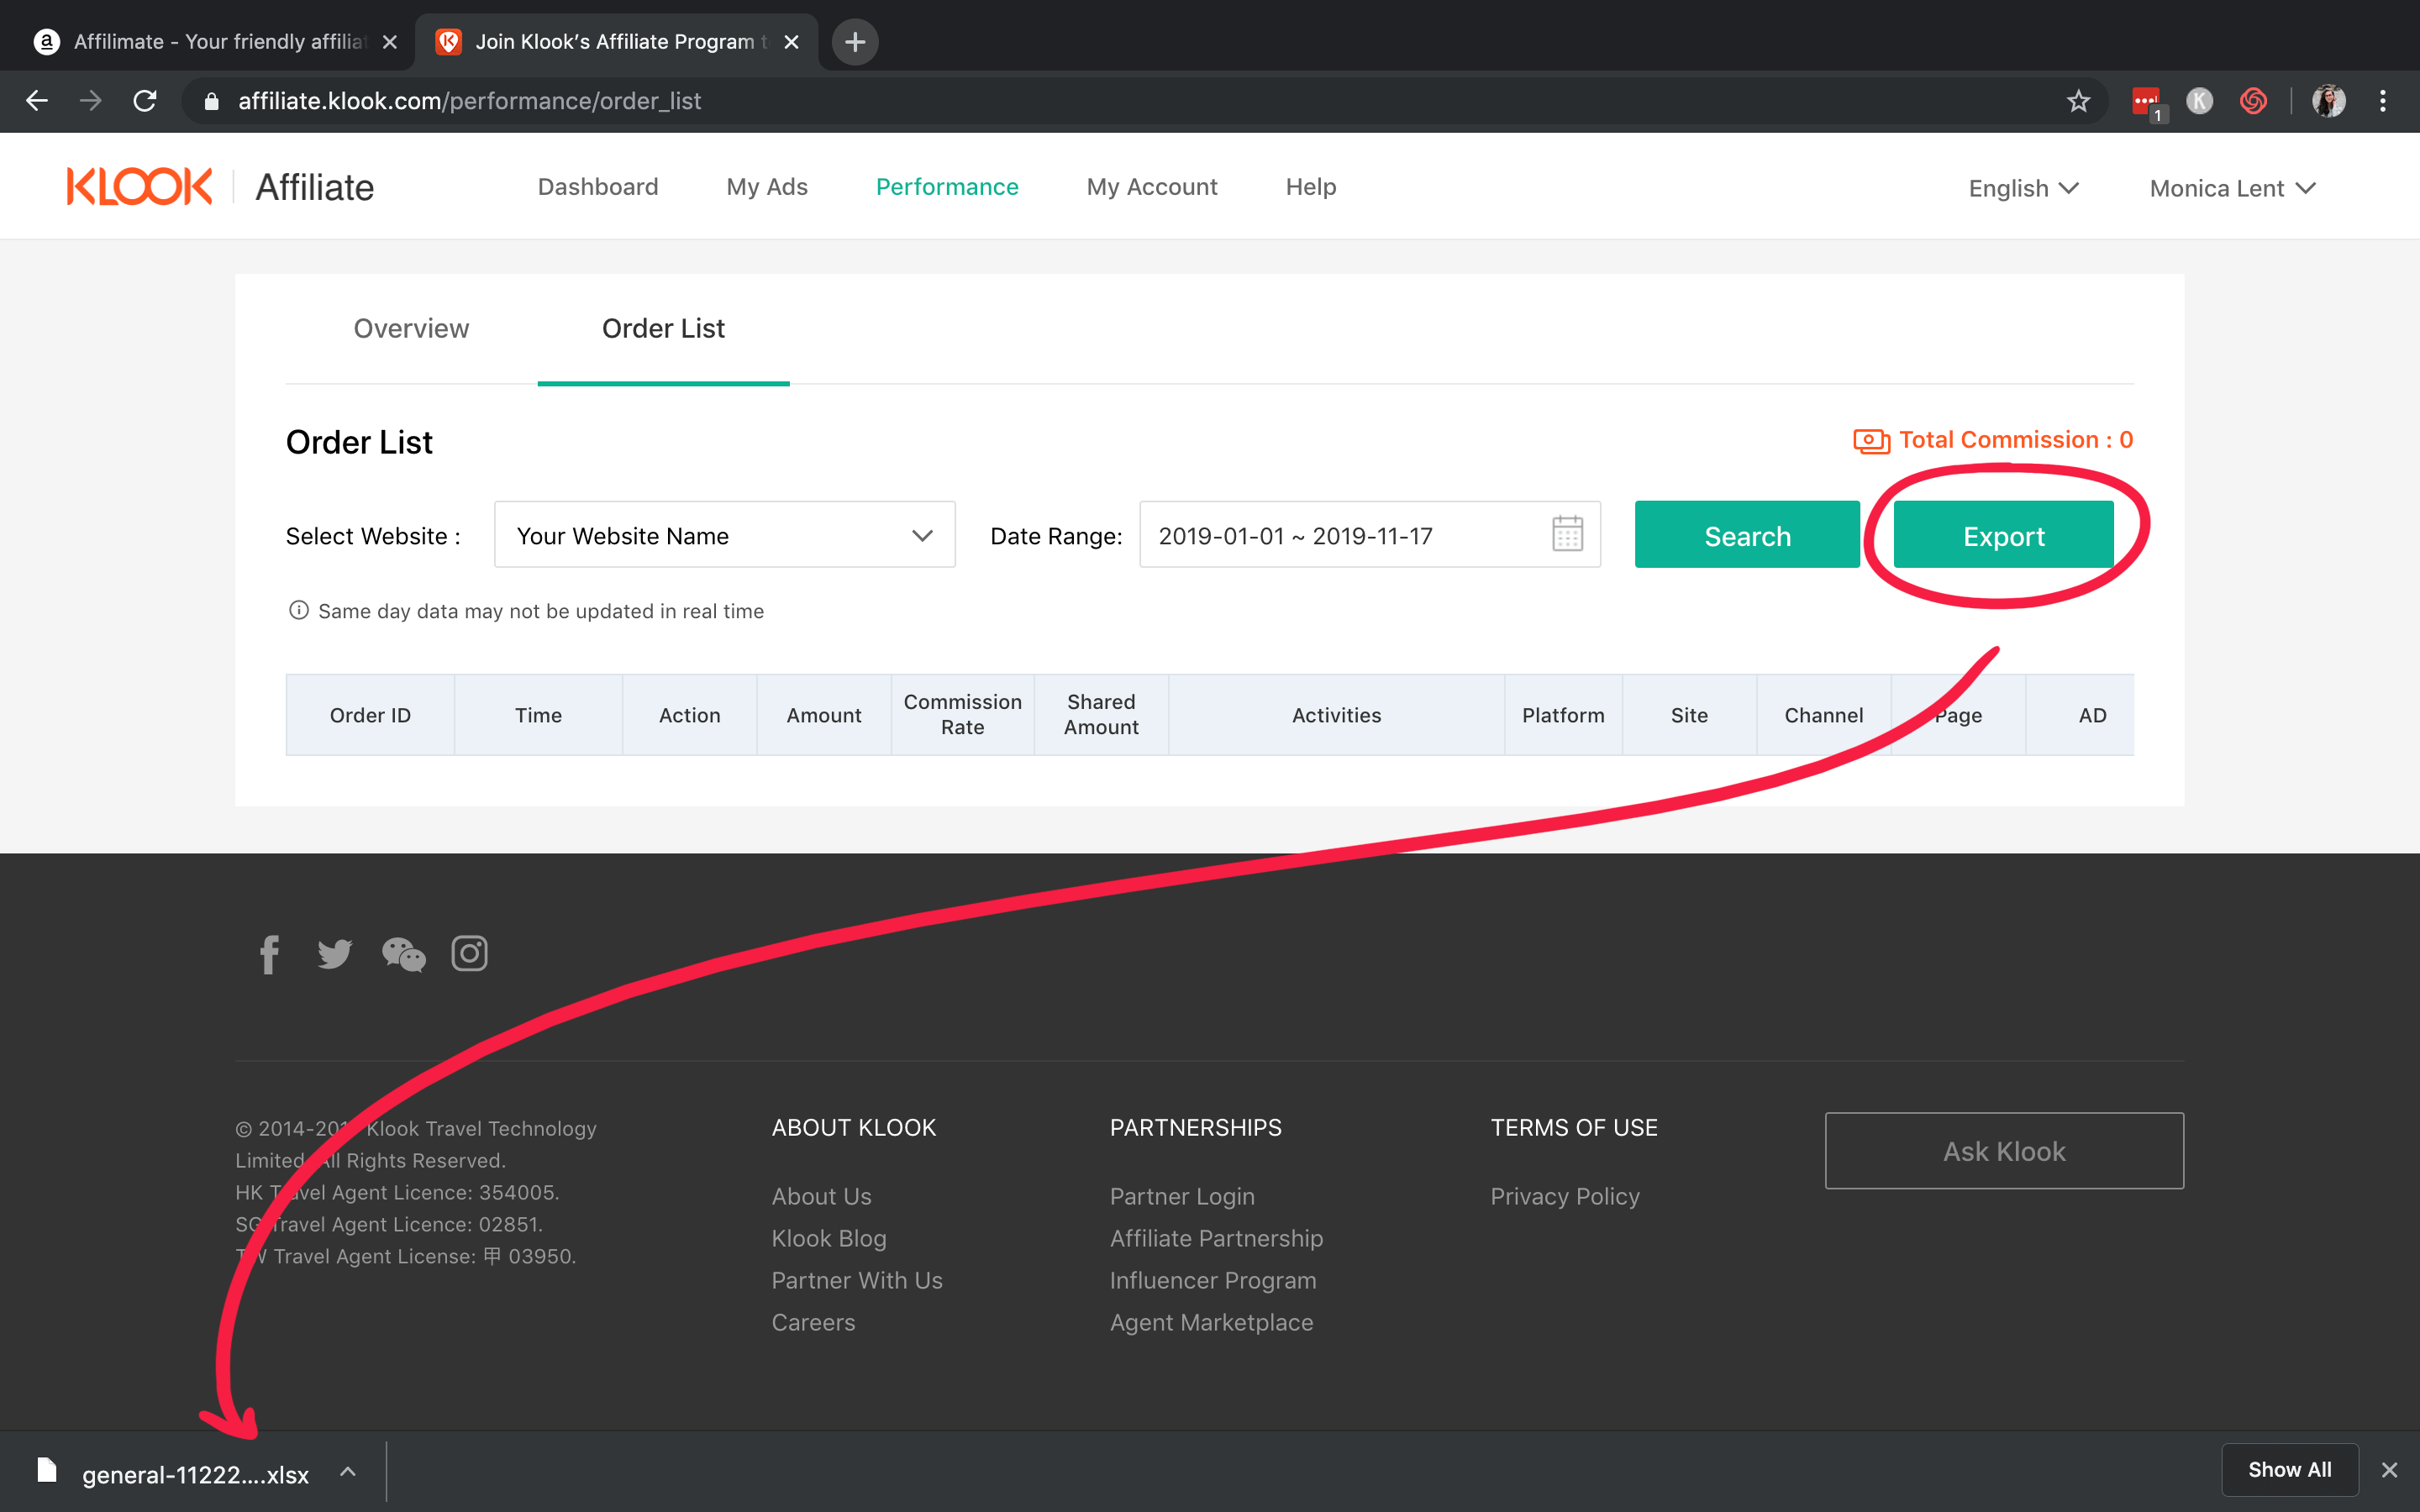Click the Time column header
The width and height of the screenshot is (2420, 1512).
coord(538,715)
